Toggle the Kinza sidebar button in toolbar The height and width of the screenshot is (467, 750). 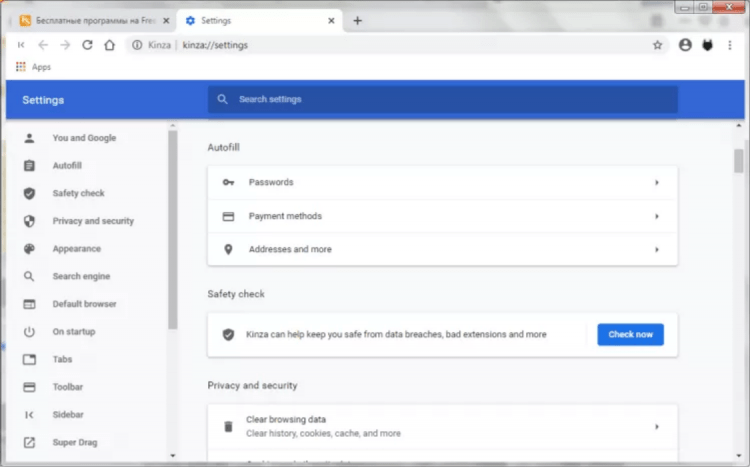[21, 45]
